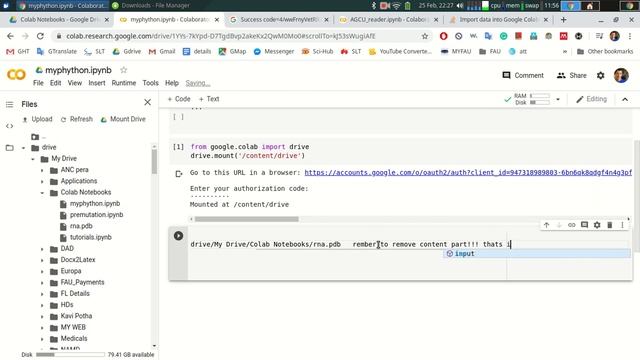Image resolution: width=640 pixels, height=360 pixels.
Task: Open the Insert menu
Action: 97,83
